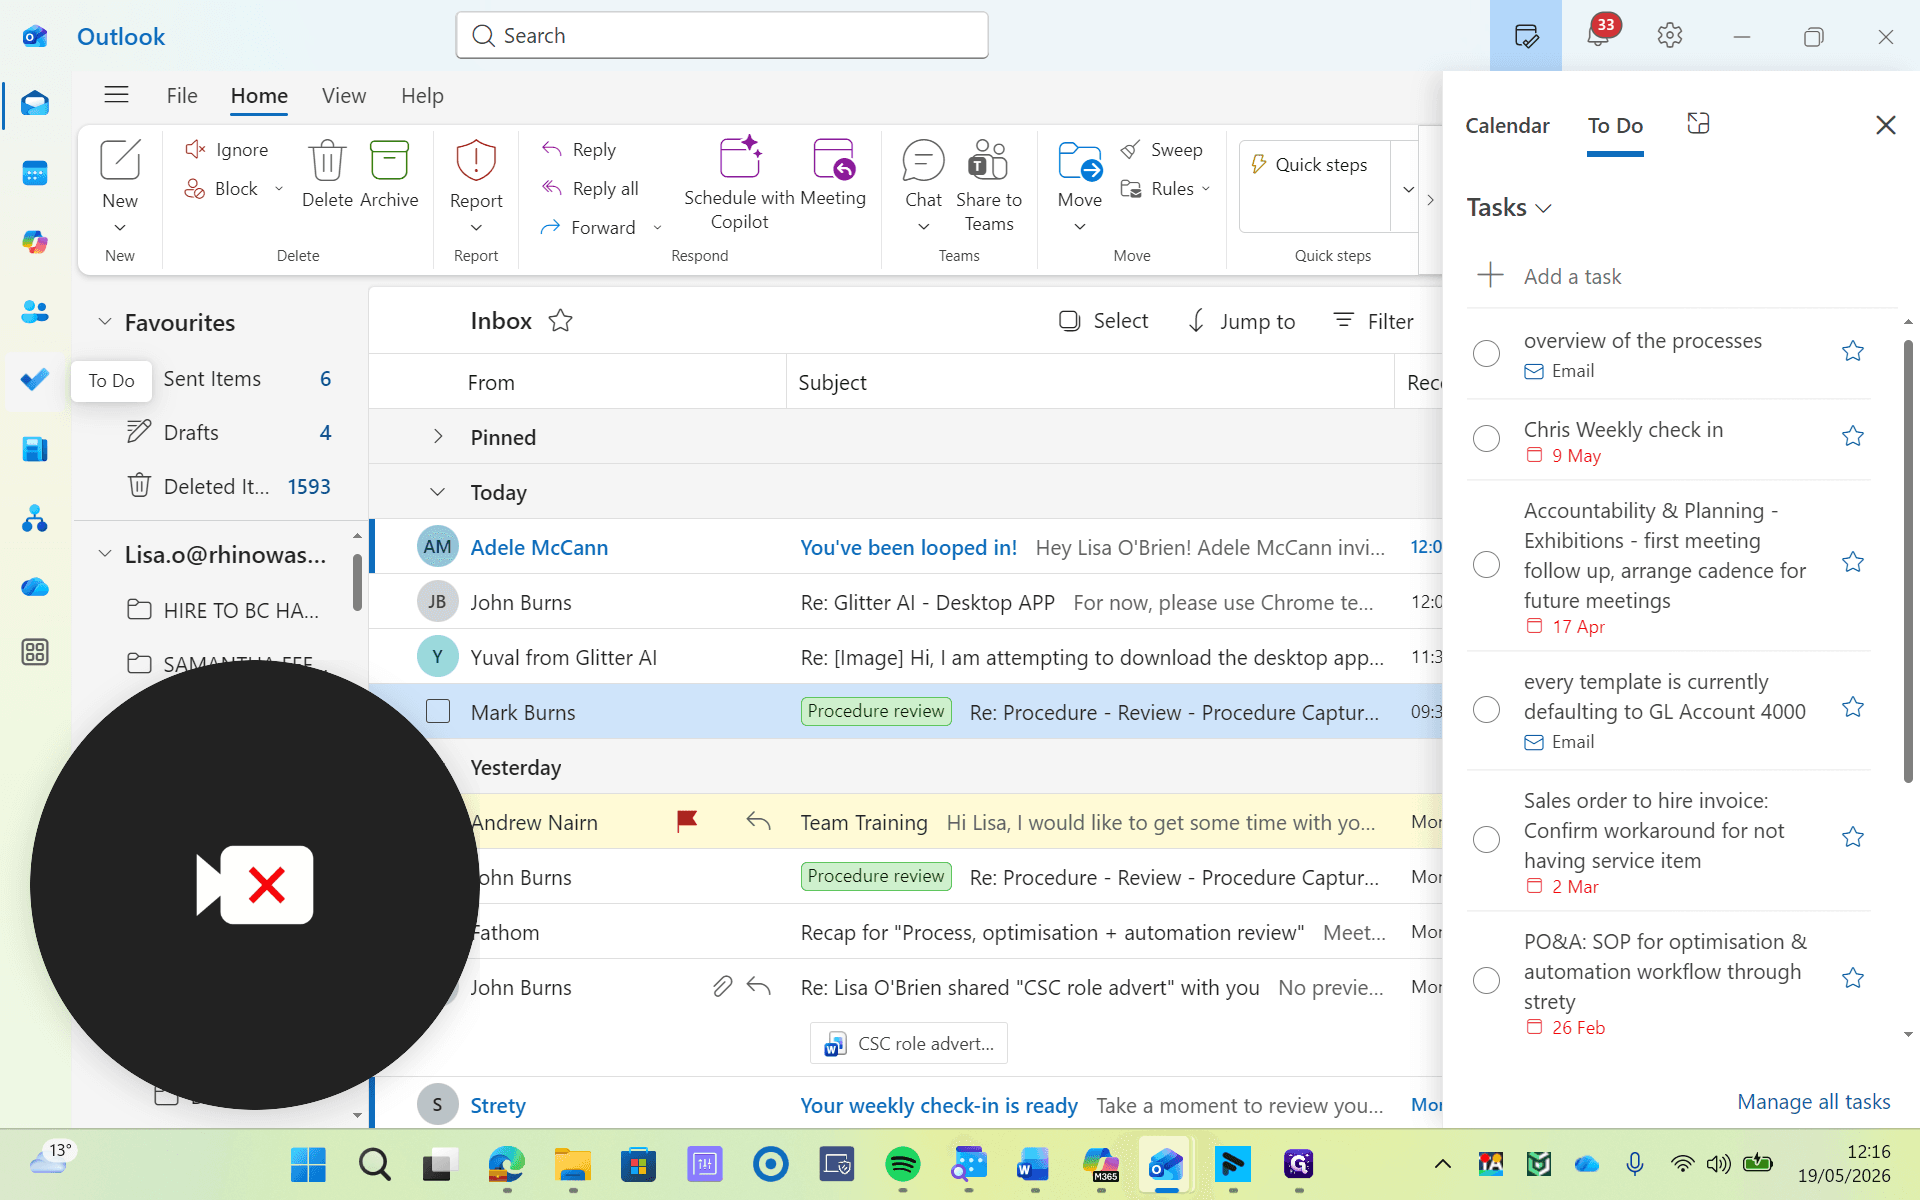Open the To Do checkmark sidebar icon
Viewport: 1920px width, 1200px height.
click(x=35, y=380)
